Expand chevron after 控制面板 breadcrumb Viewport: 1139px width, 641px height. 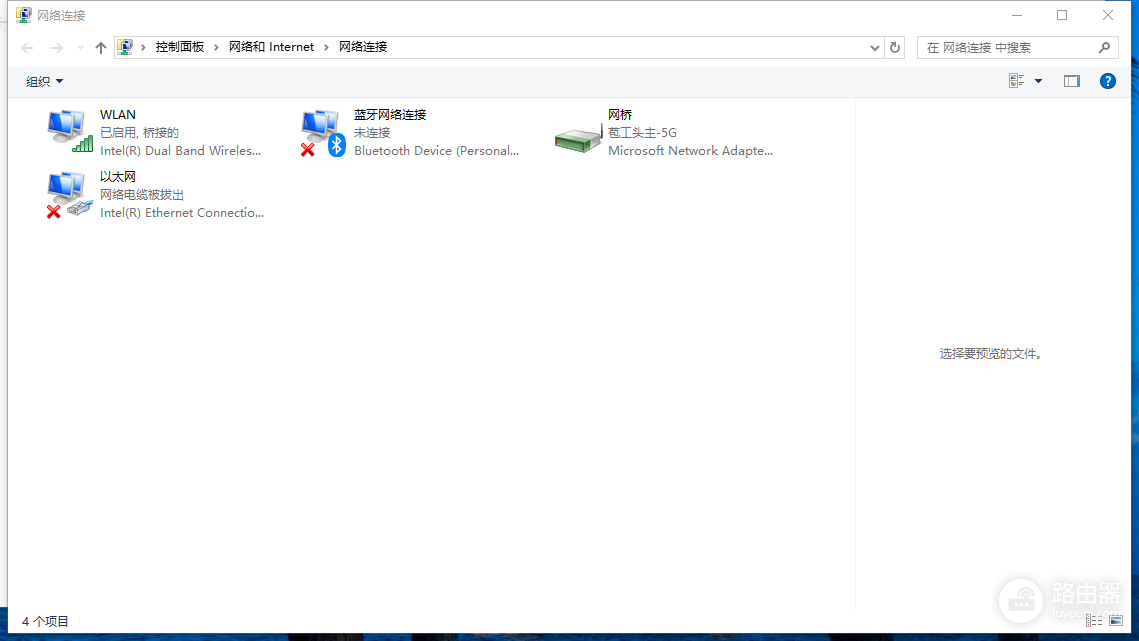coord(216,47)
